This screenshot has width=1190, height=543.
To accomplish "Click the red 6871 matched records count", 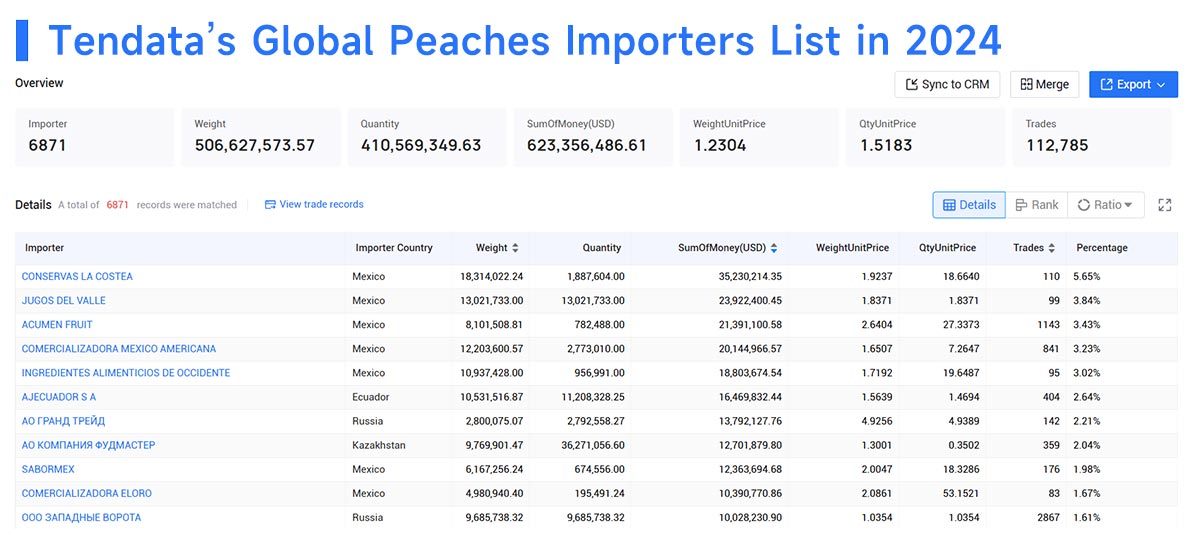I will 118,205.
